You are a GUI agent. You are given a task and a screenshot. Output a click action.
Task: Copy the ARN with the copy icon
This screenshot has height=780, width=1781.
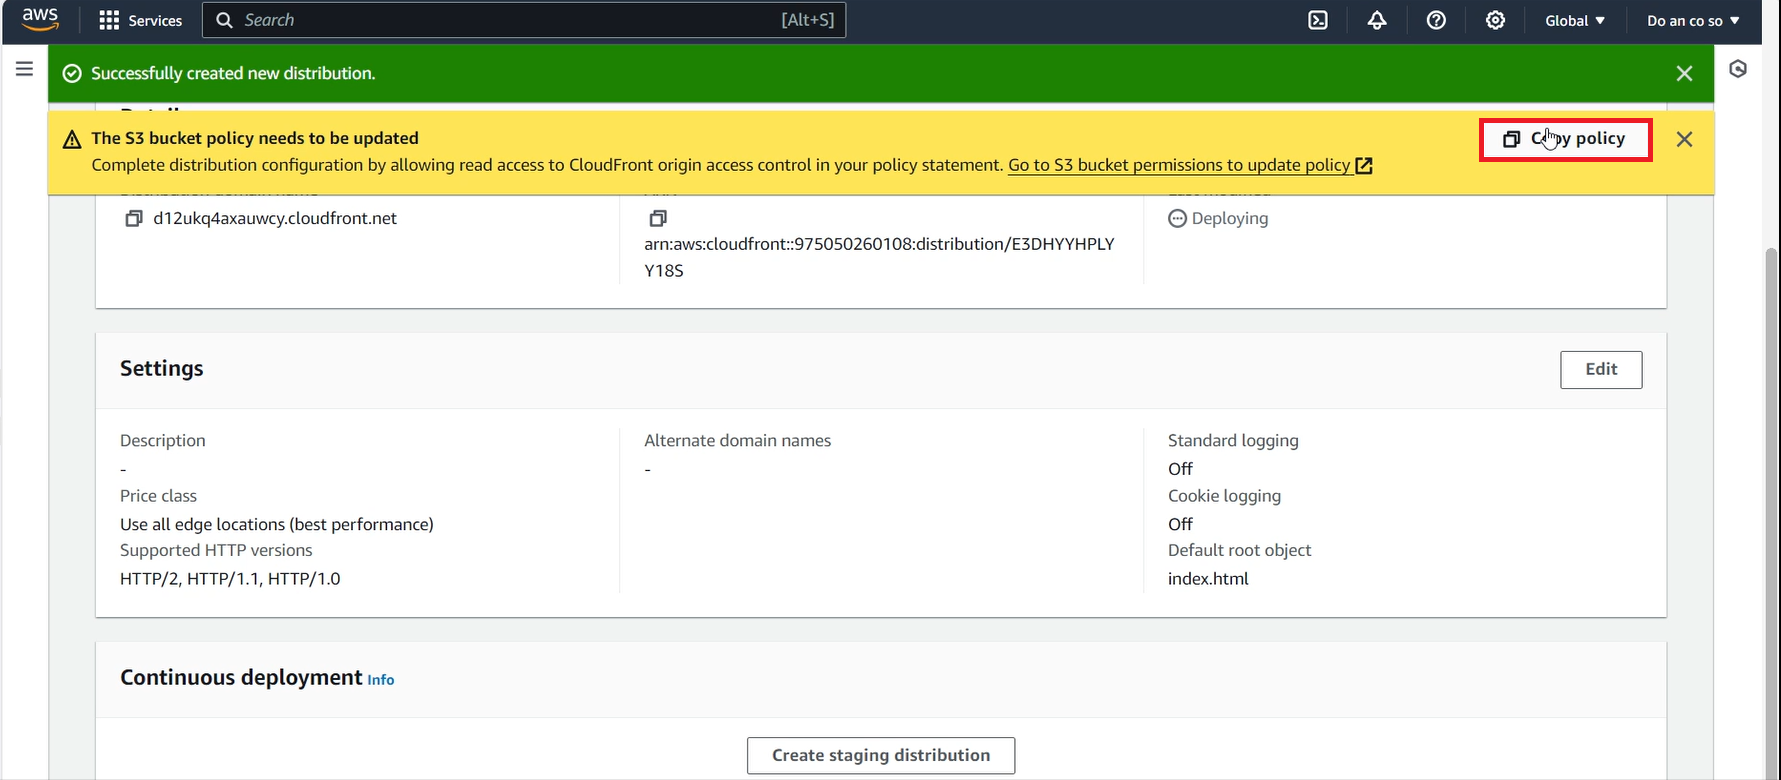tap(657, 218)
